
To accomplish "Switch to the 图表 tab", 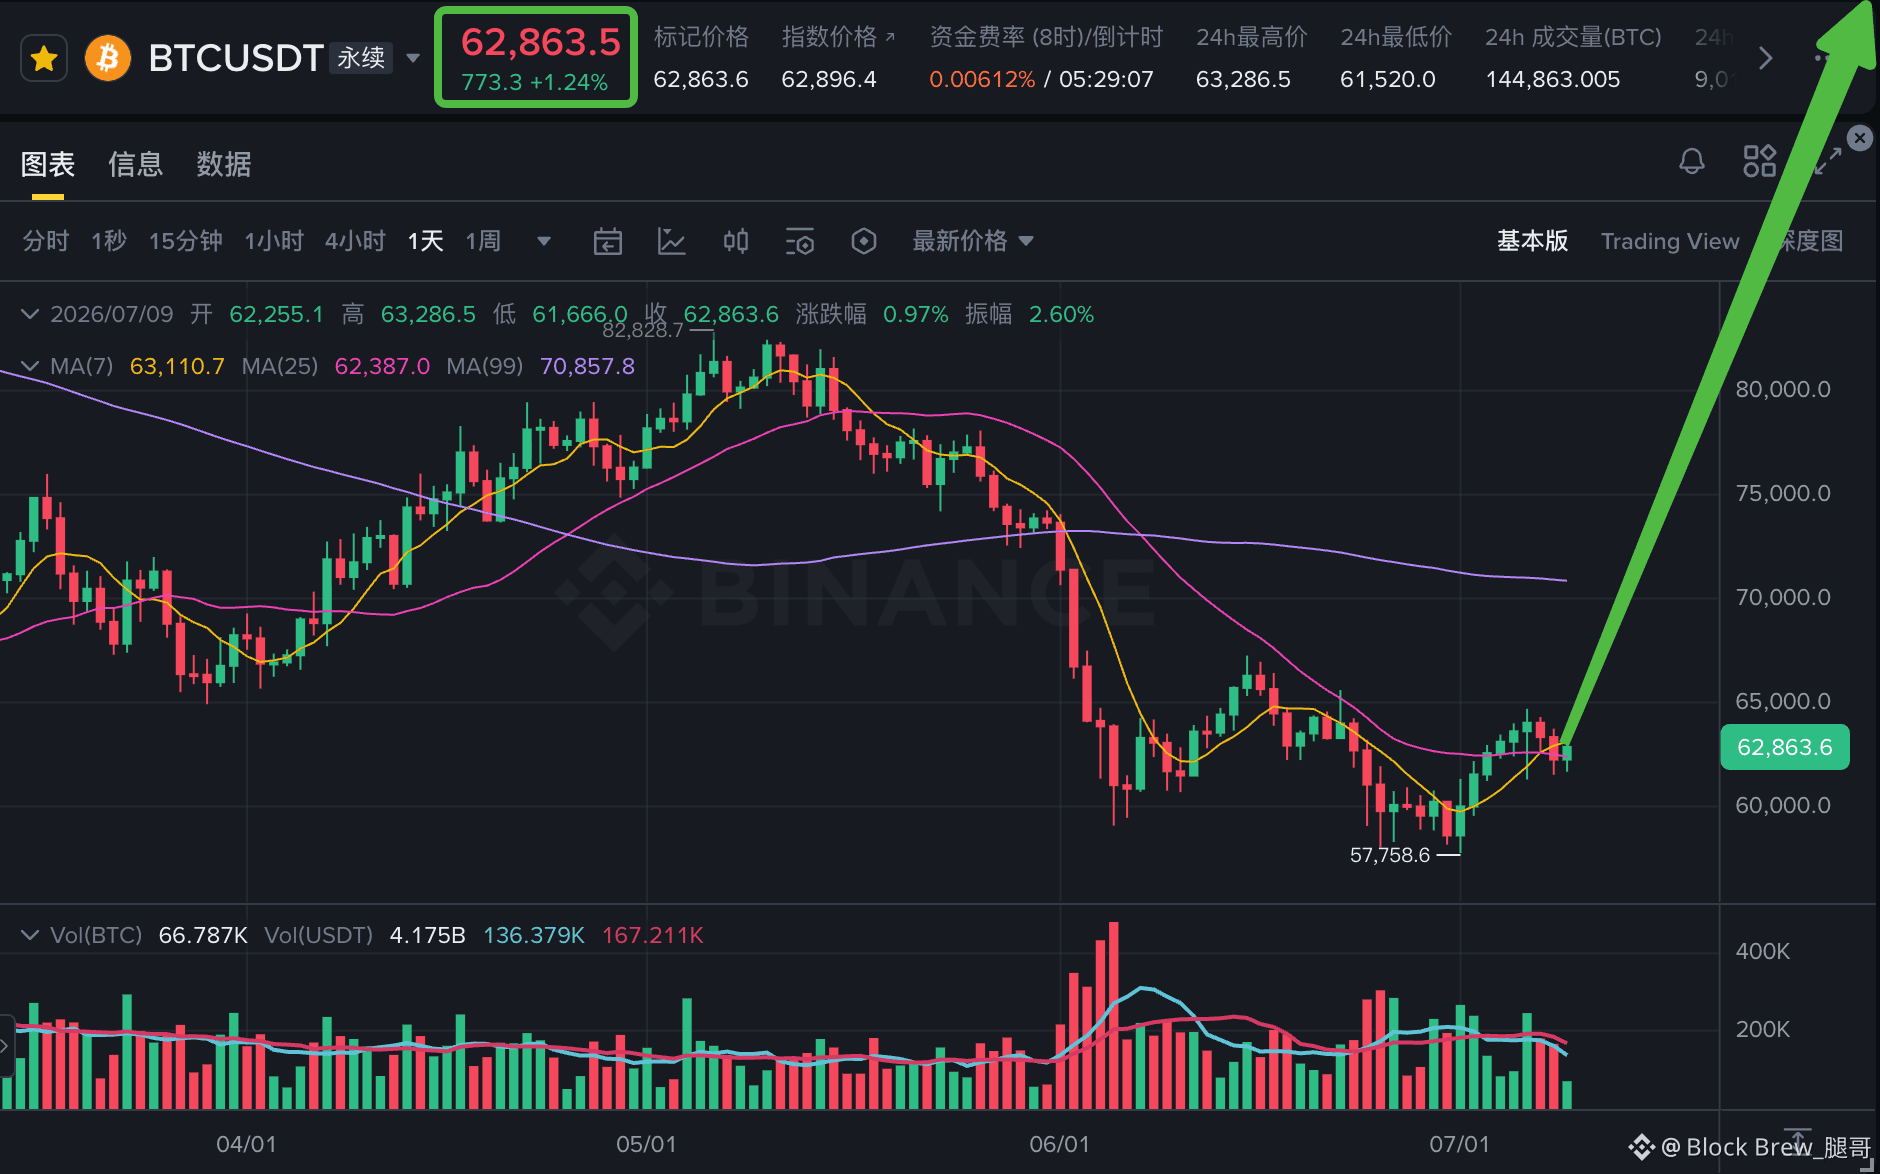I will (x=48, y=164).
